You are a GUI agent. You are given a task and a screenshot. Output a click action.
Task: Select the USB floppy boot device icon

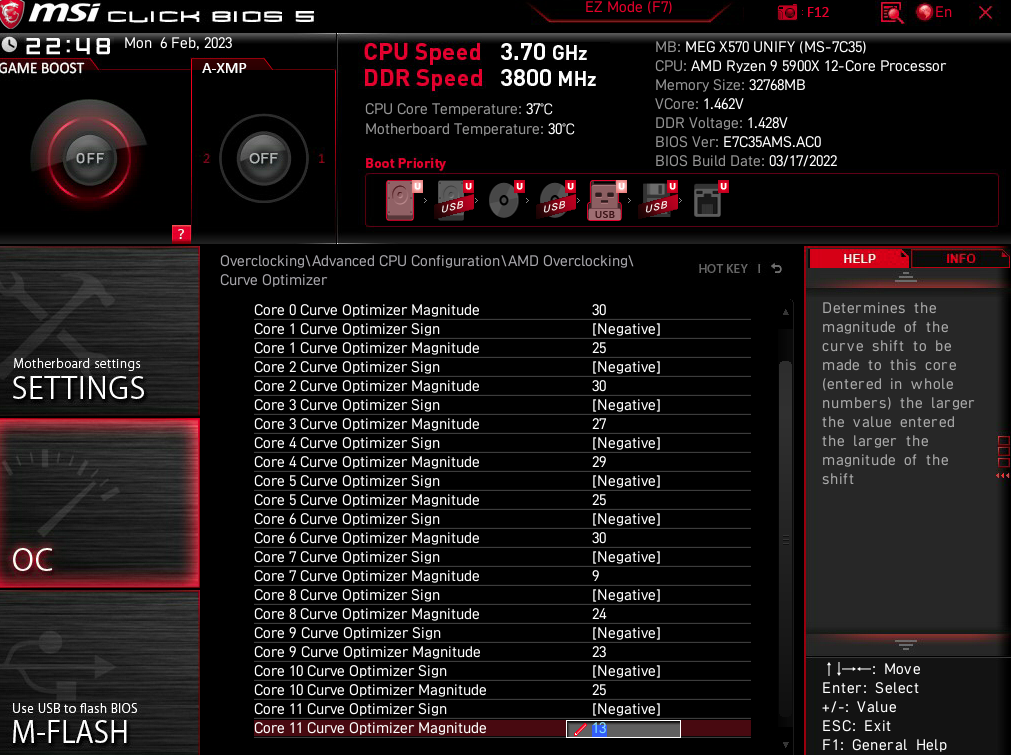pos(658,201)
